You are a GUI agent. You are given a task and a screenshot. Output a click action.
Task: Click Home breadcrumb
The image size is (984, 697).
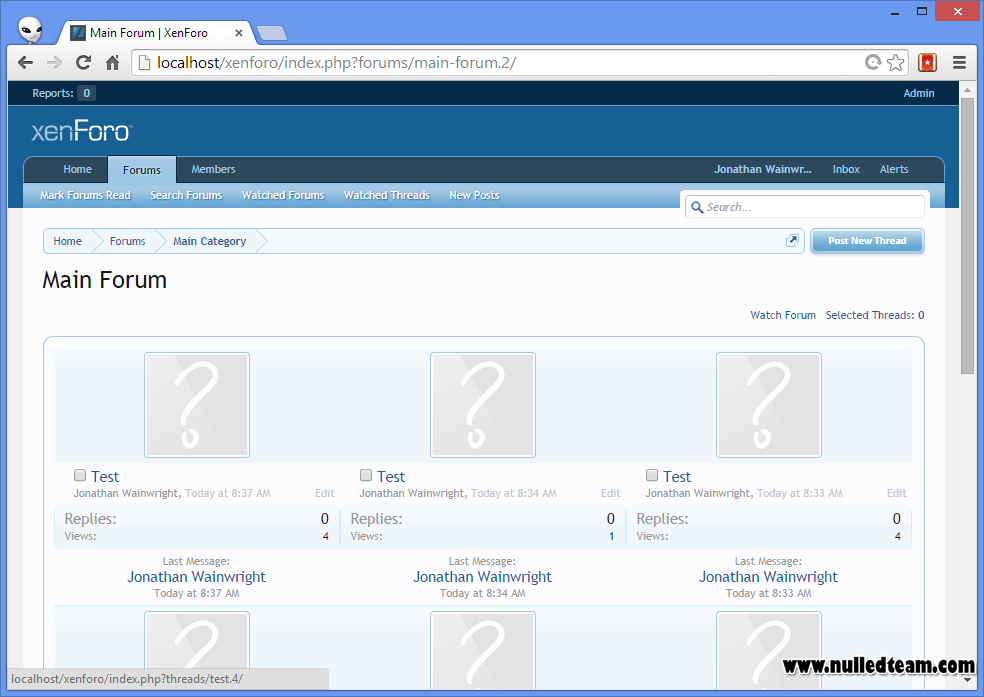(x=67, y=241)
